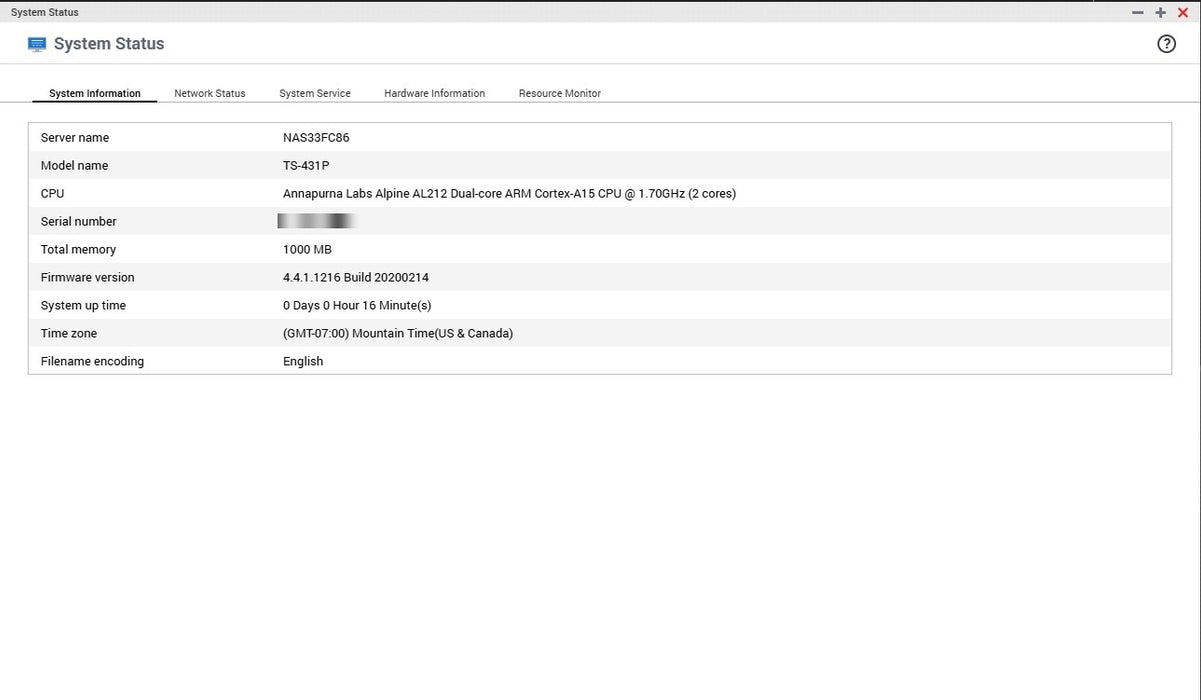Click the Mountain Time zone value
Image resolution: width=1201 pixels, height=700 pixels.
(x=398, y=334)
